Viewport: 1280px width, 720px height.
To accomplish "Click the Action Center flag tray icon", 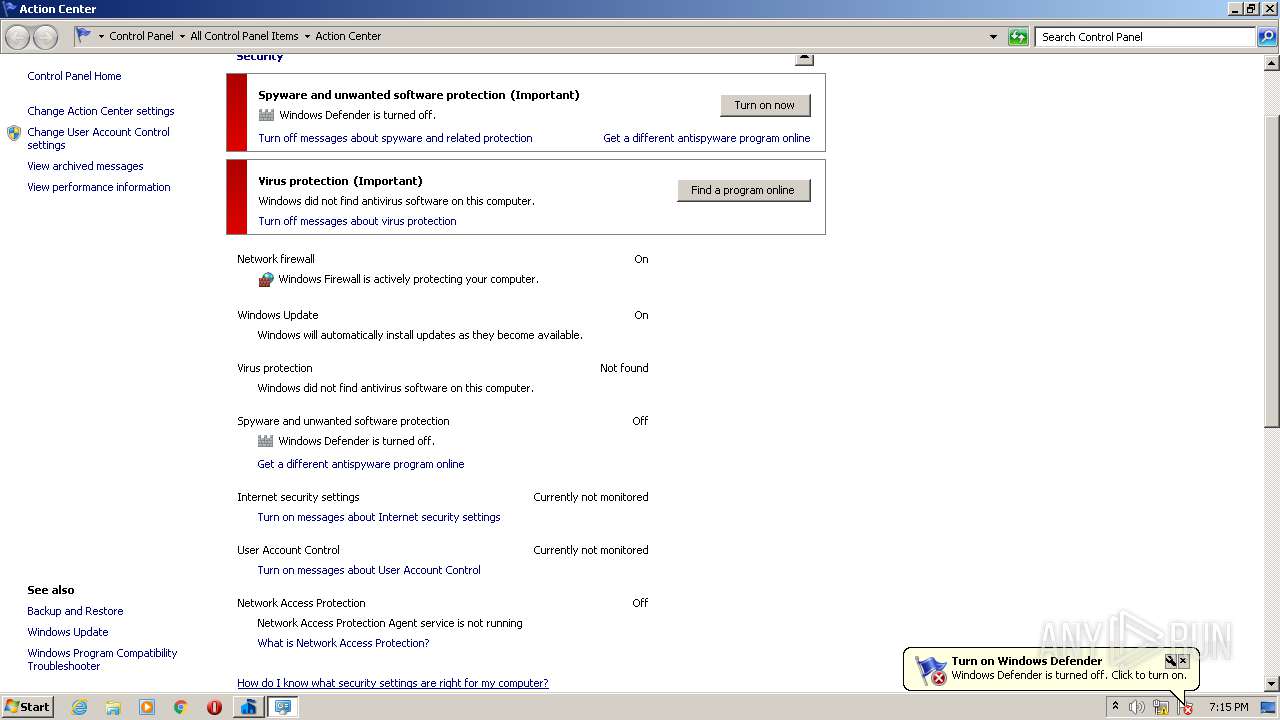I will point(1185,707).
